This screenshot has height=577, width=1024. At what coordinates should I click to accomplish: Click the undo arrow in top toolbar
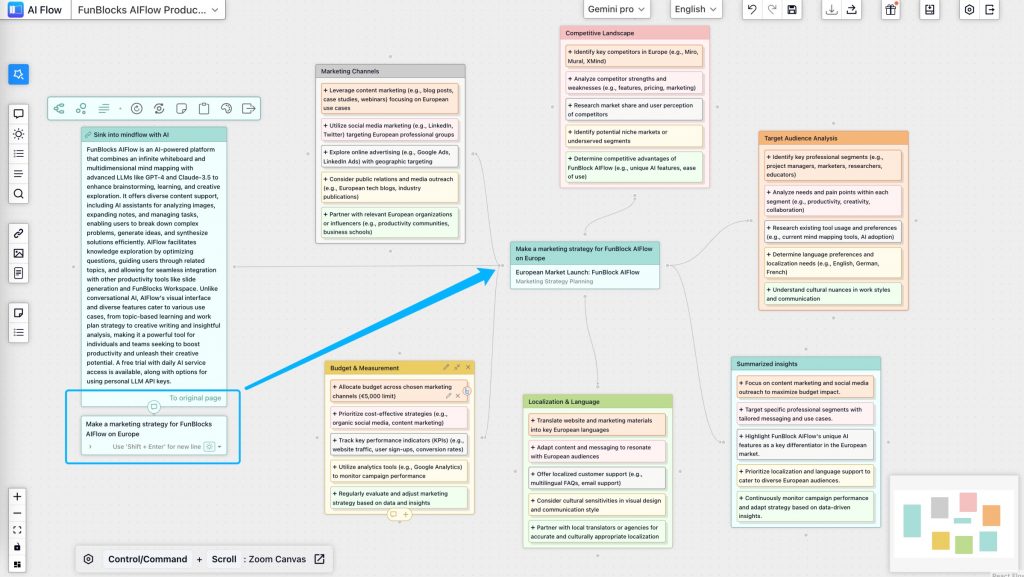[751, 10]
